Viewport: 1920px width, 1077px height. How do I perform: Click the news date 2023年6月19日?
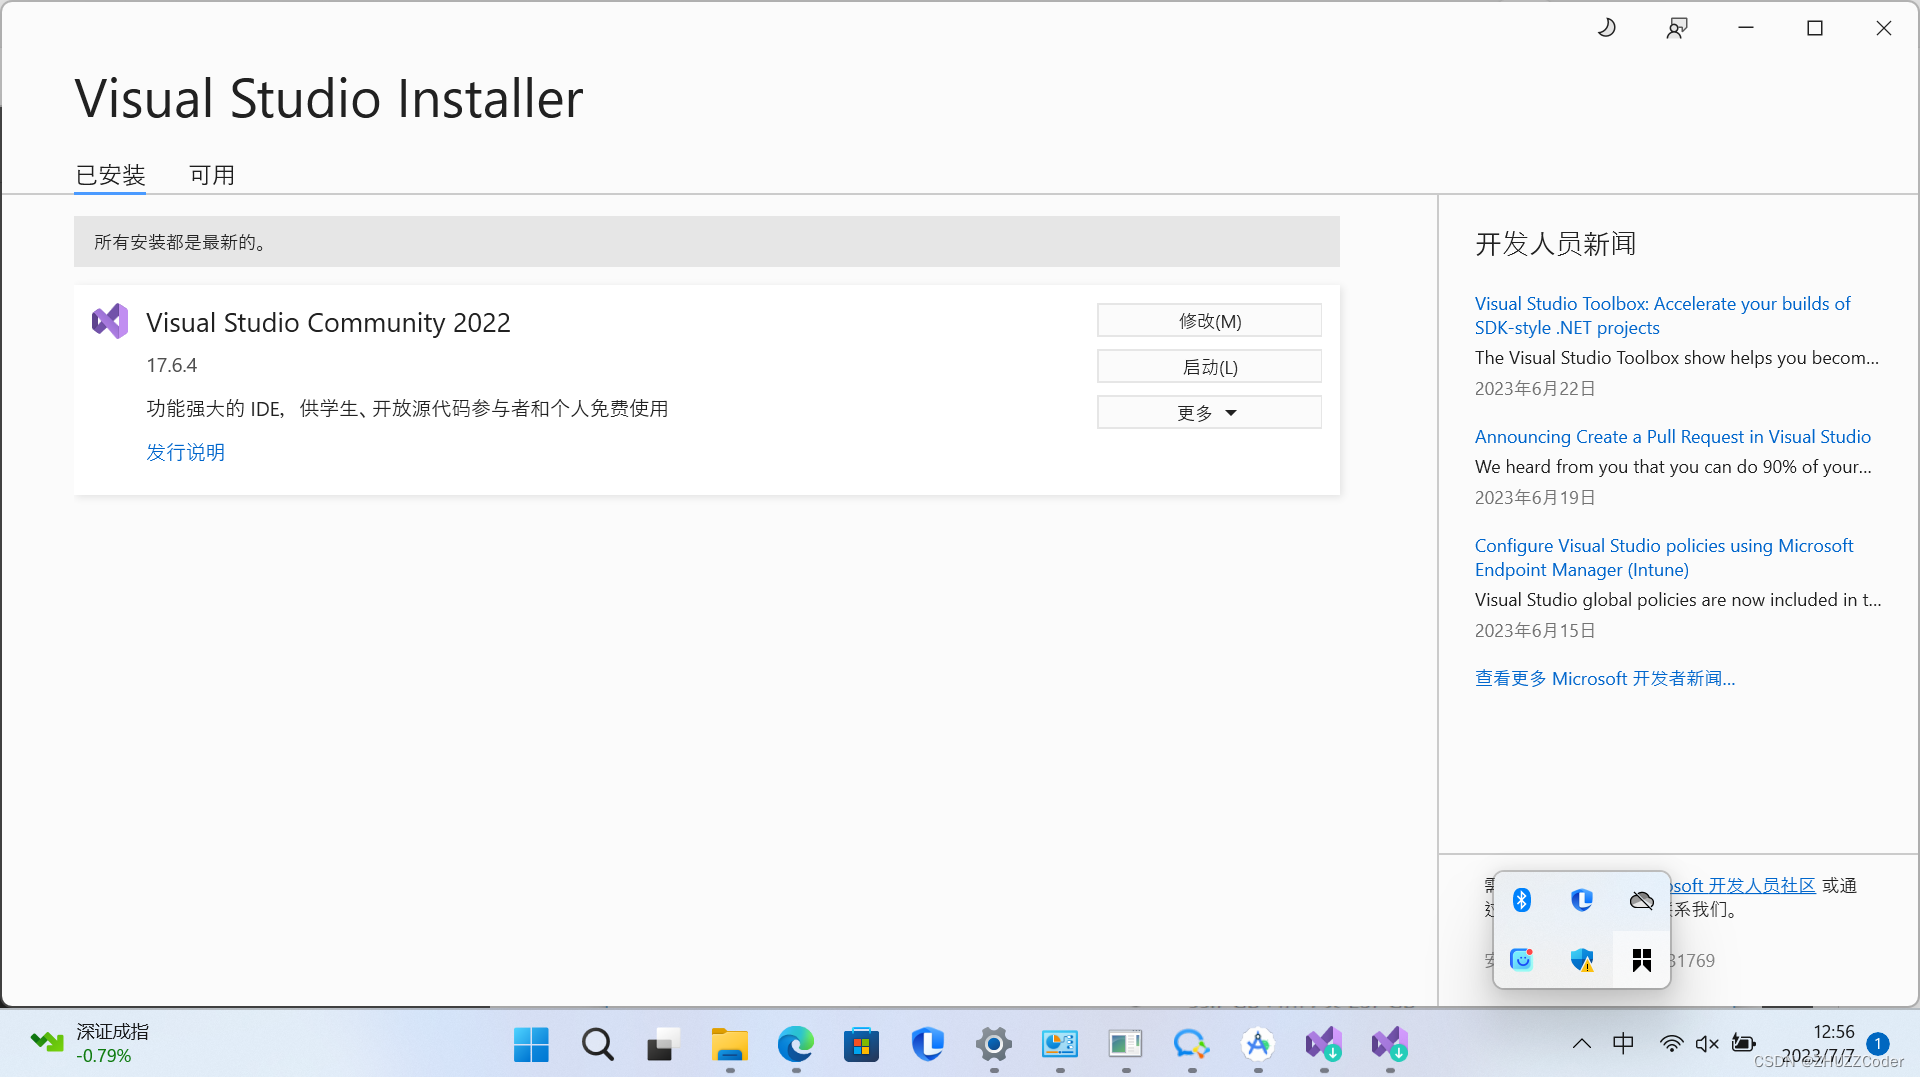click(1535, 497)
